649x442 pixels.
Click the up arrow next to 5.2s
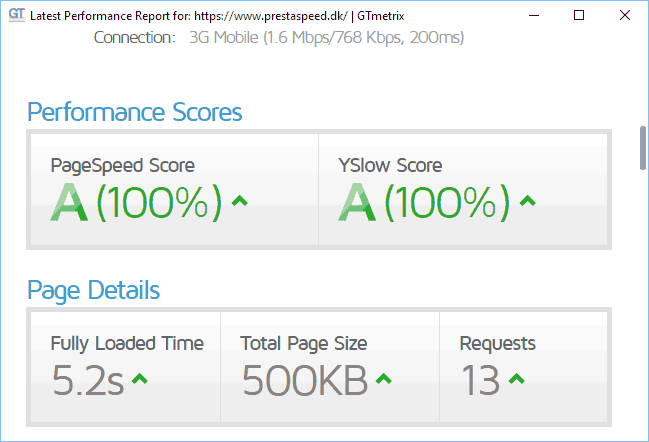(140, 380)
